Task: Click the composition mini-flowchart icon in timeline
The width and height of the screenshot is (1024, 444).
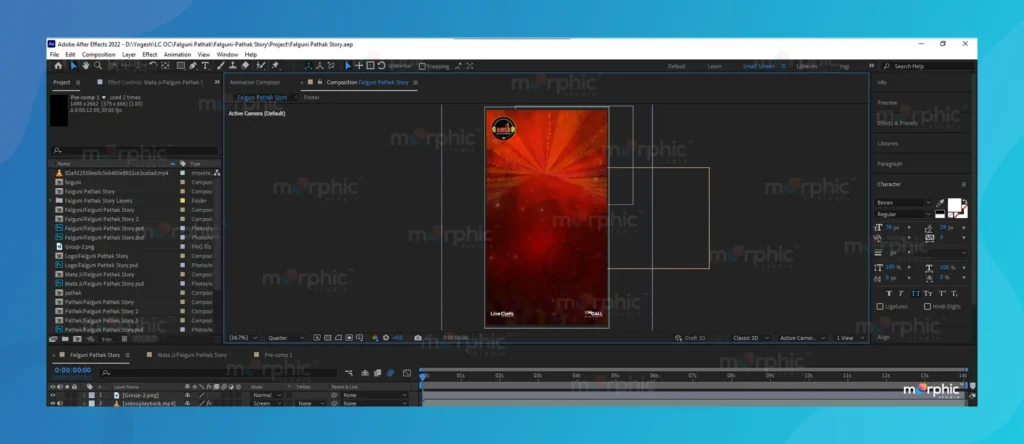Action: [x=349, y=373]
